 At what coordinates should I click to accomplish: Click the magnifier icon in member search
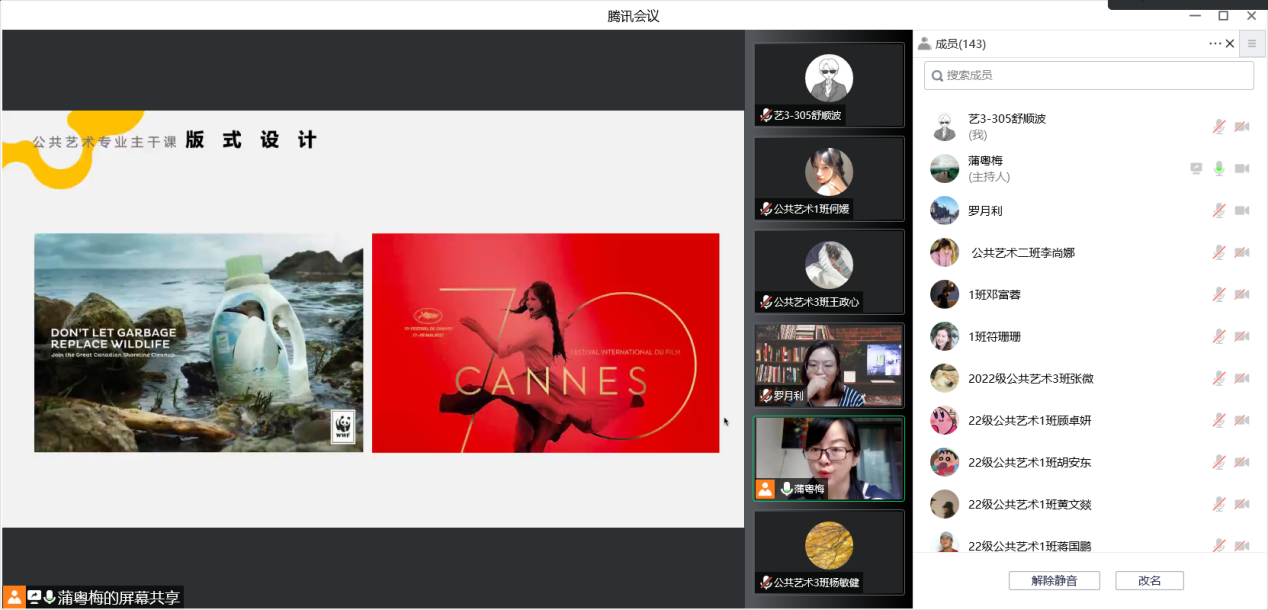pyautogui.click(x=936, y=76)
